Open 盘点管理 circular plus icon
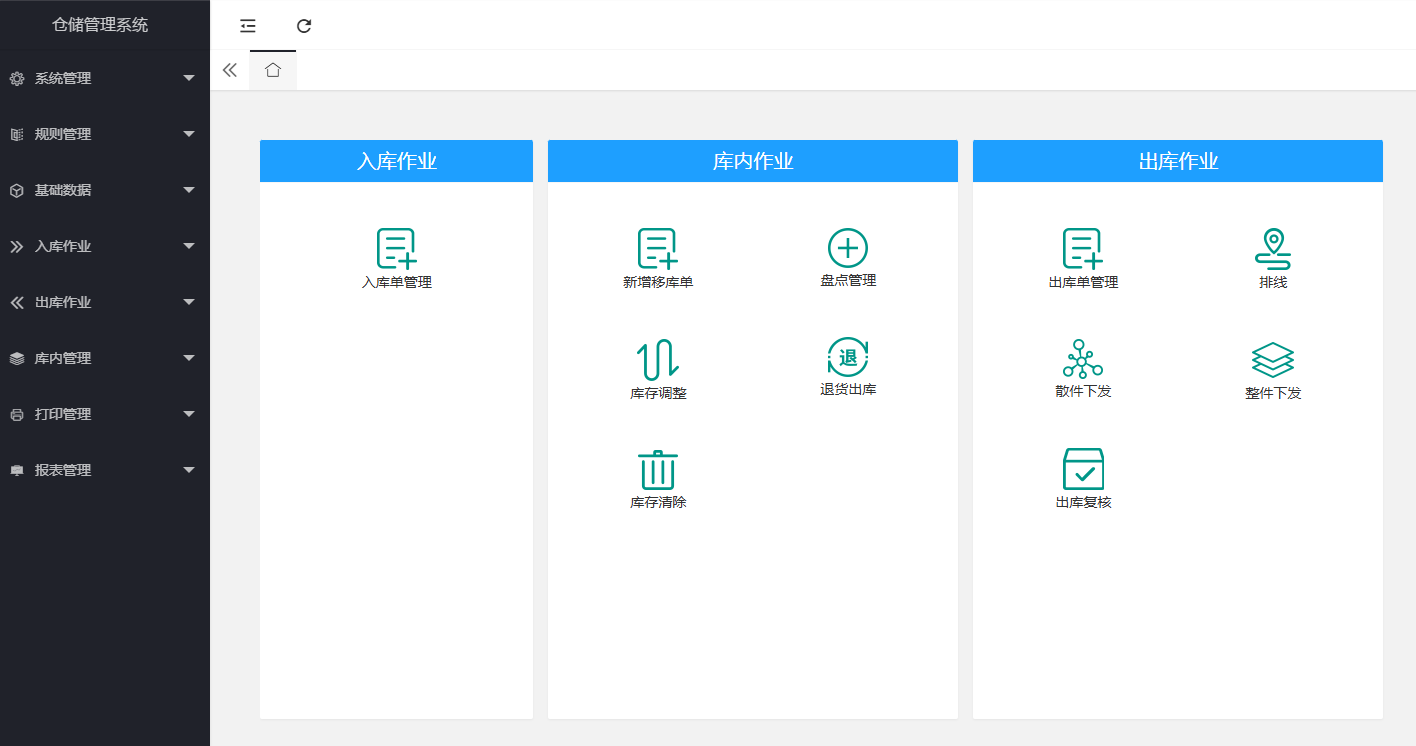This screenshot has width=1416, height=746. 847,247
